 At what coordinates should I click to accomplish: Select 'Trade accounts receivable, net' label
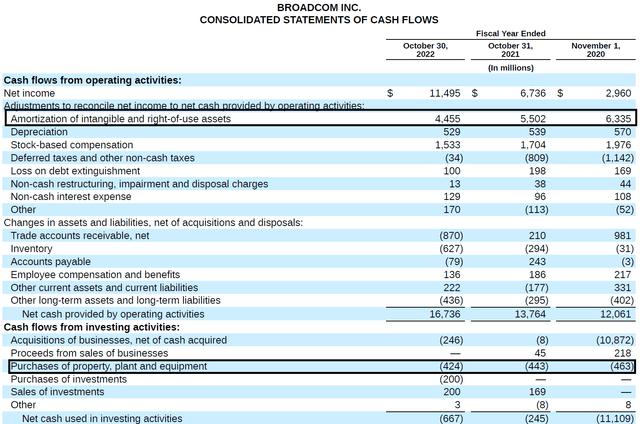pyautogui.click(x=80, y=235)
